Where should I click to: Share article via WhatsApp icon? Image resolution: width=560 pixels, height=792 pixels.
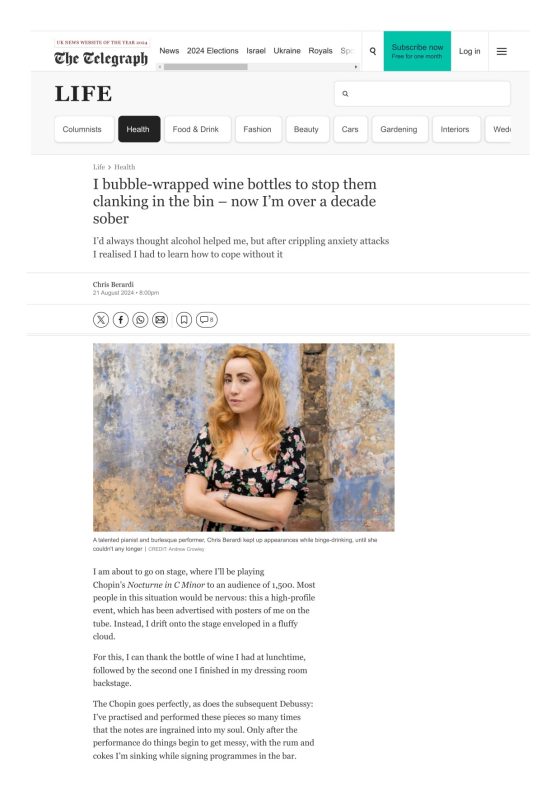140,320
